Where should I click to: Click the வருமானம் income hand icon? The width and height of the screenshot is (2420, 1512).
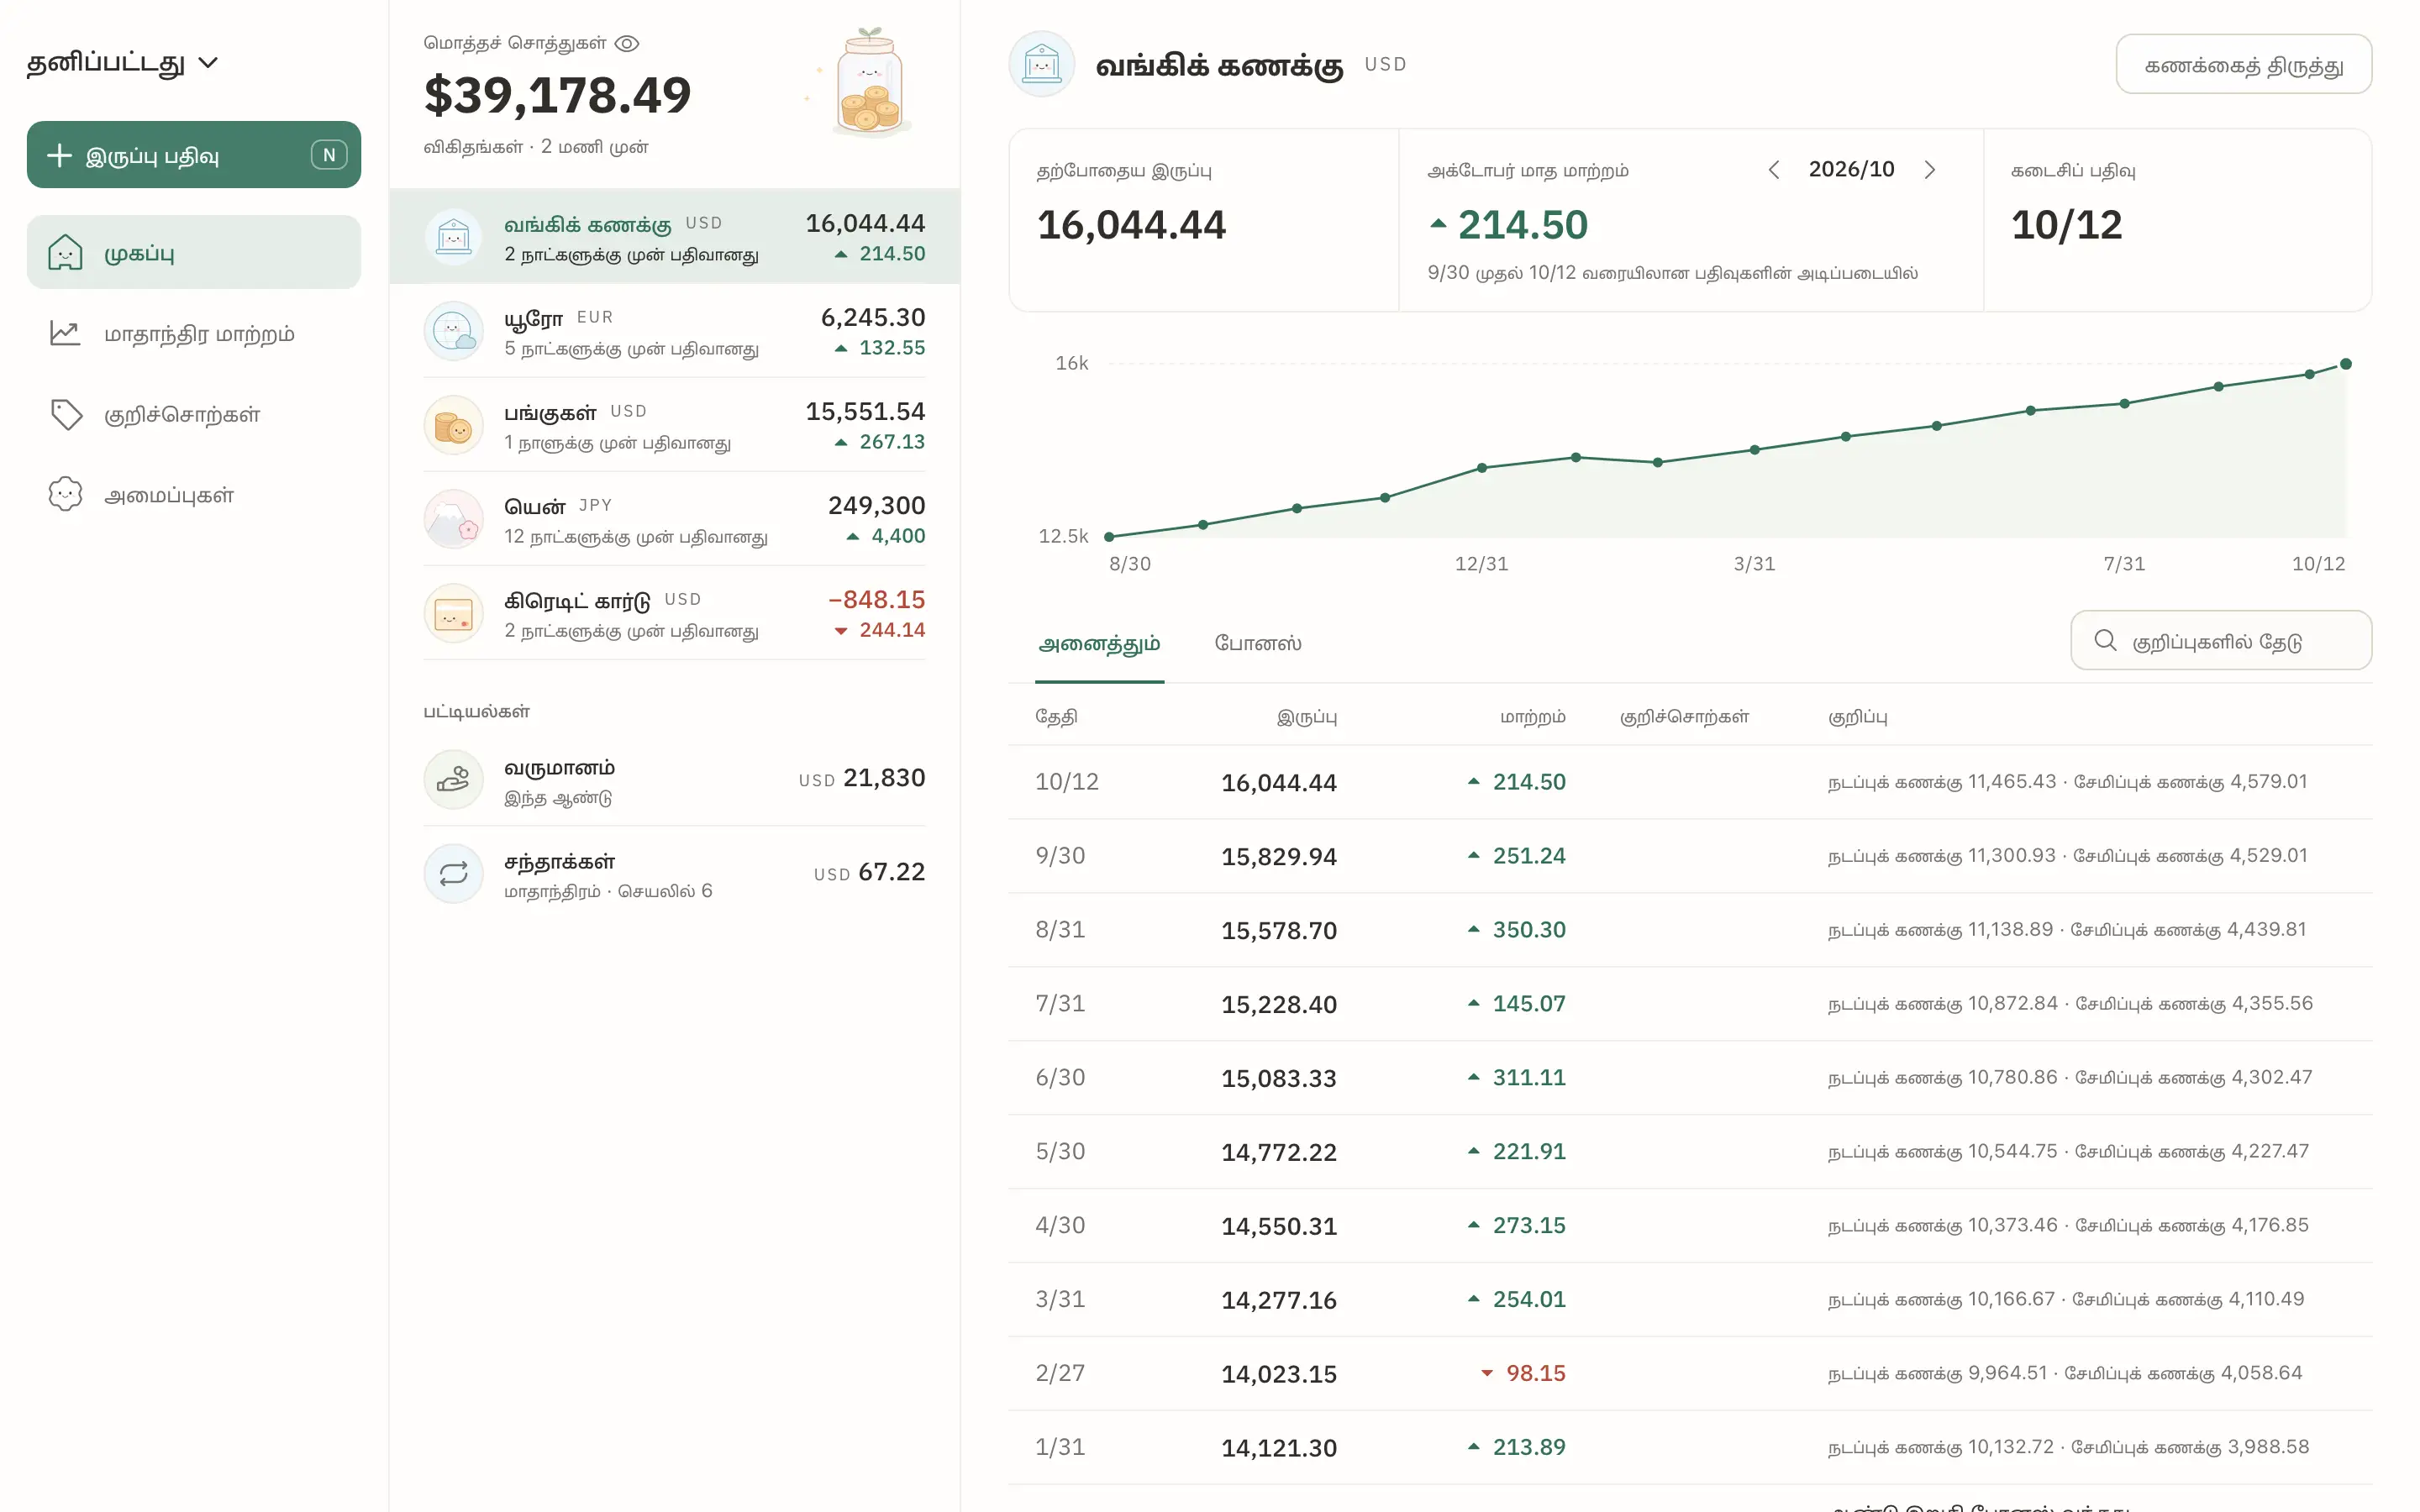click(x=454, y=780)
